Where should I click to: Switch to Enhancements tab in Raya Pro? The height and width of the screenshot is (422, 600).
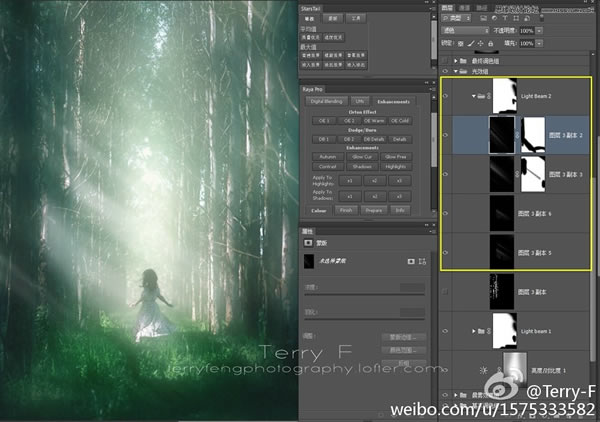(x=393, y=102)
